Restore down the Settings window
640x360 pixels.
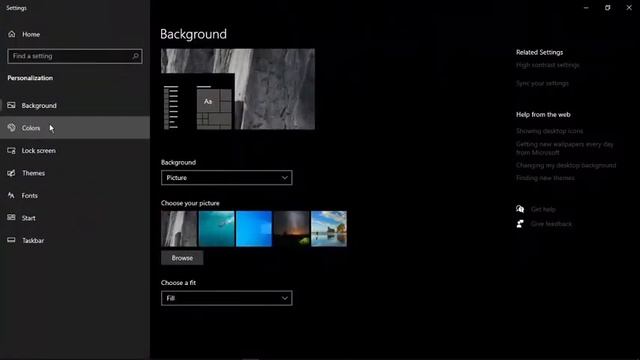(x=607, y=8)
